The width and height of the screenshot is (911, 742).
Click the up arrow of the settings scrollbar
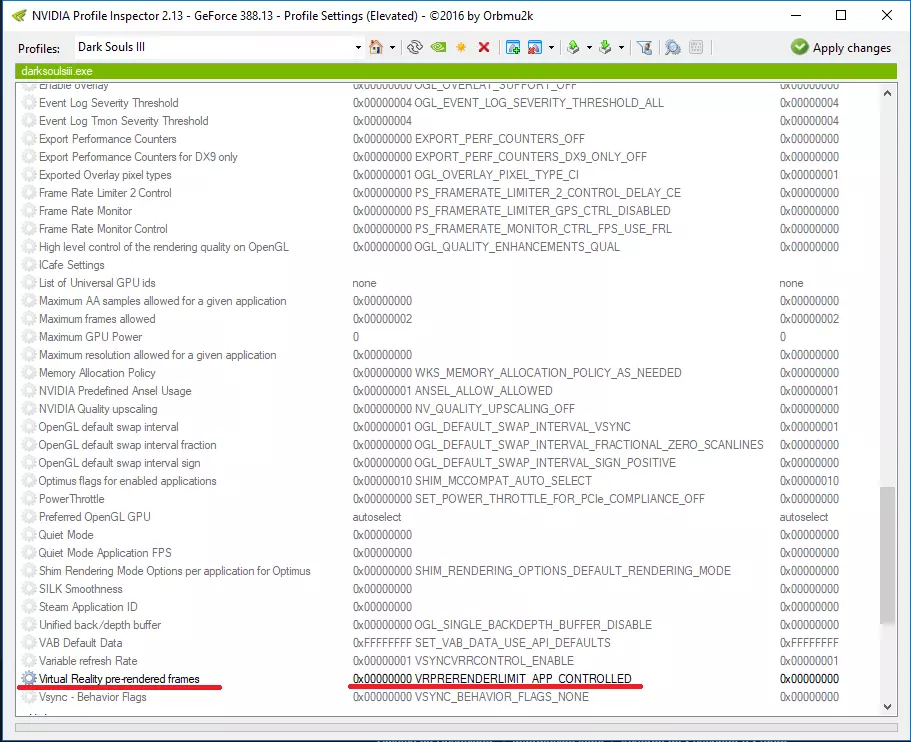click(887, 93)
